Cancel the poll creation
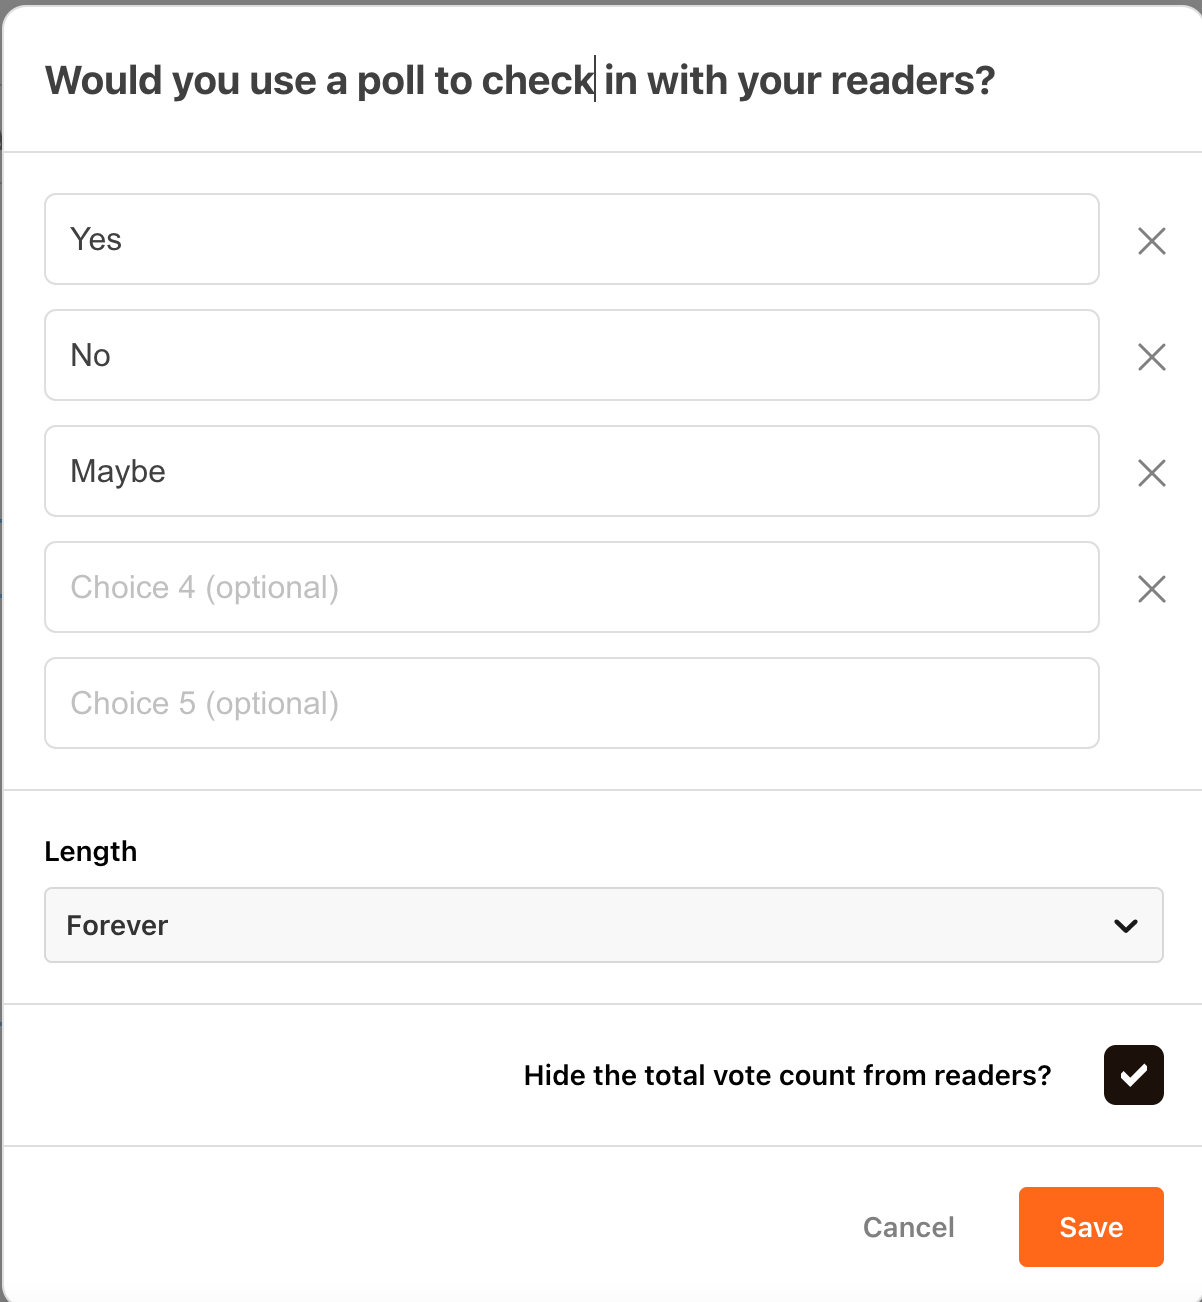The width and height of the screenshot is (1202, 1302). 907,1227
